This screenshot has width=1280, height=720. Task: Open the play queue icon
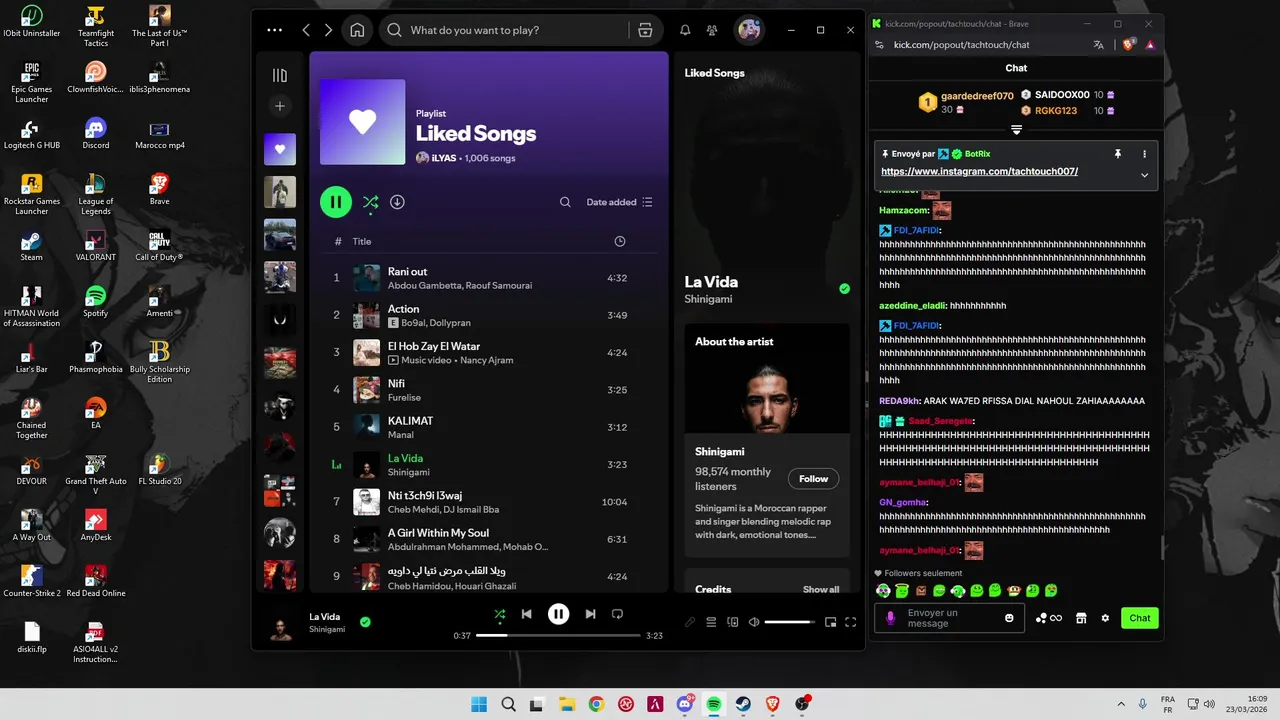711,622
